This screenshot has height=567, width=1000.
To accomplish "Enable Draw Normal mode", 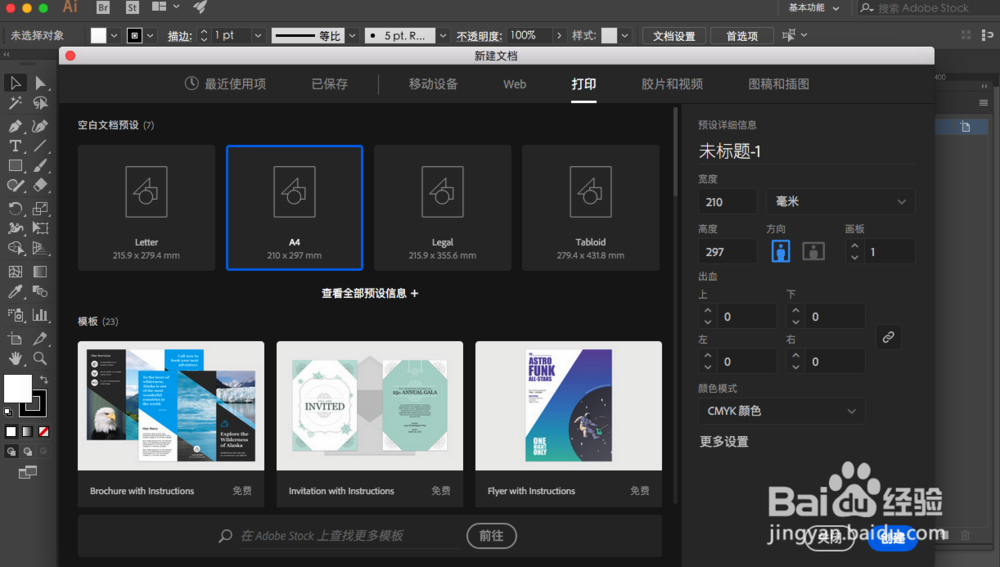I will click(x=11, y=452).
